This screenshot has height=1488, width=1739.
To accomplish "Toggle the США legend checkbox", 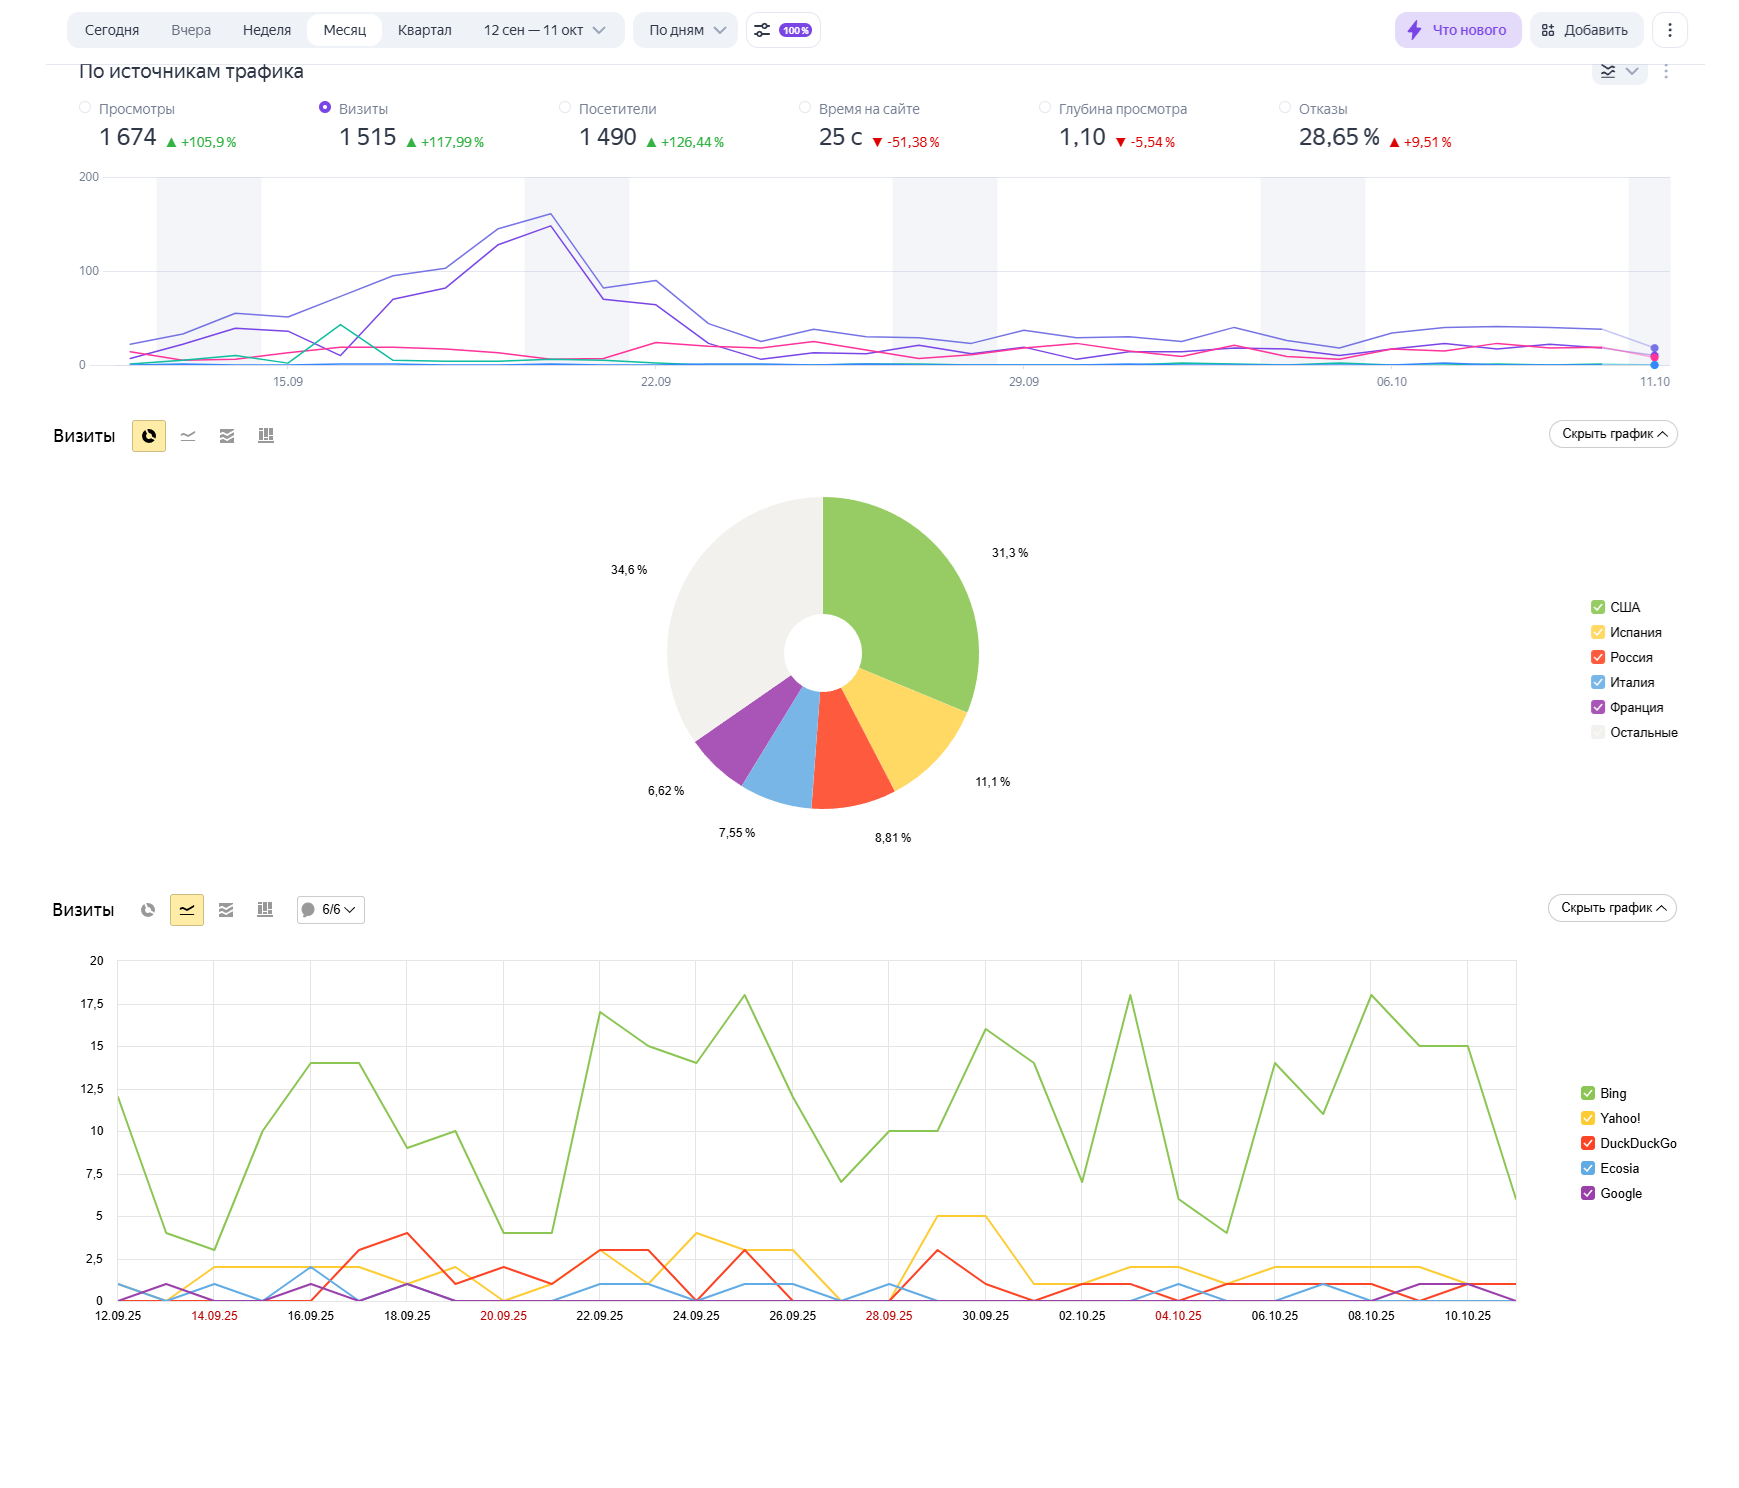I will pos(1598,607).
